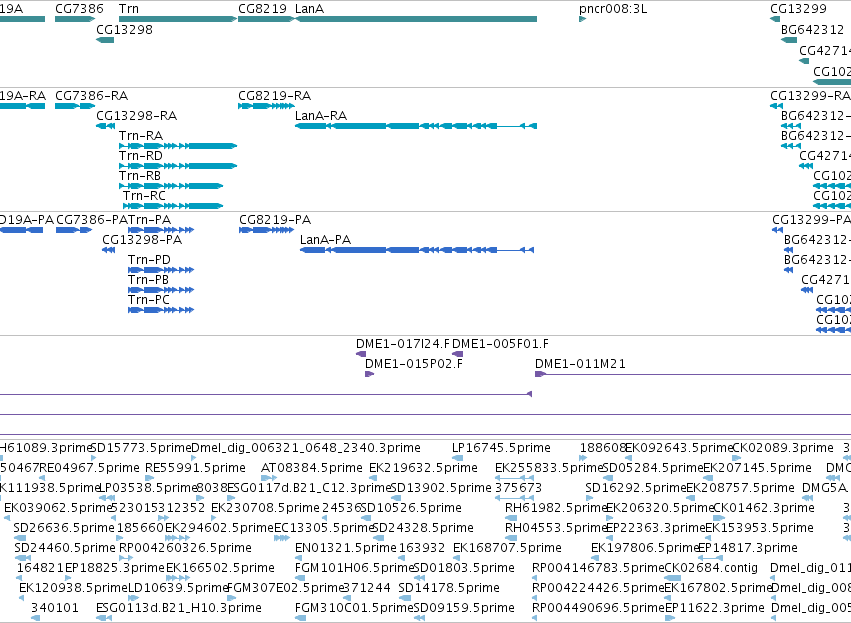The image size is (851, 623).
Task: Select the CG8219-PA CDS label
Action: point(275,220)
